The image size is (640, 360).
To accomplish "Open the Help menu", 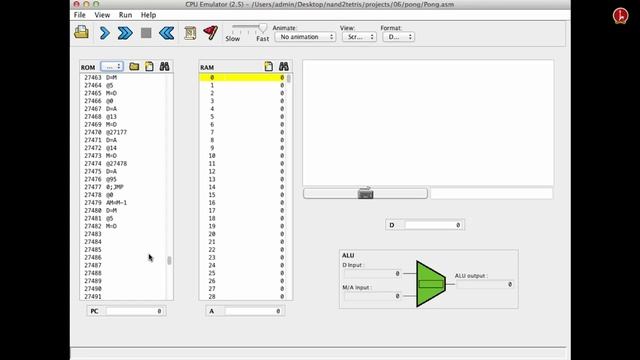I will [x=148, y=15].
